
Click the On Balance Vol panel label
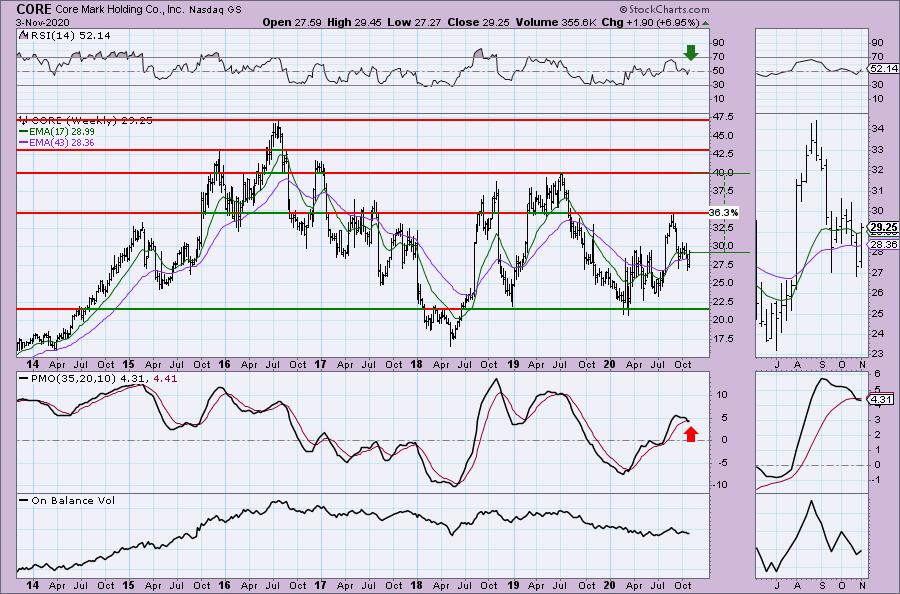coord(68,500)
